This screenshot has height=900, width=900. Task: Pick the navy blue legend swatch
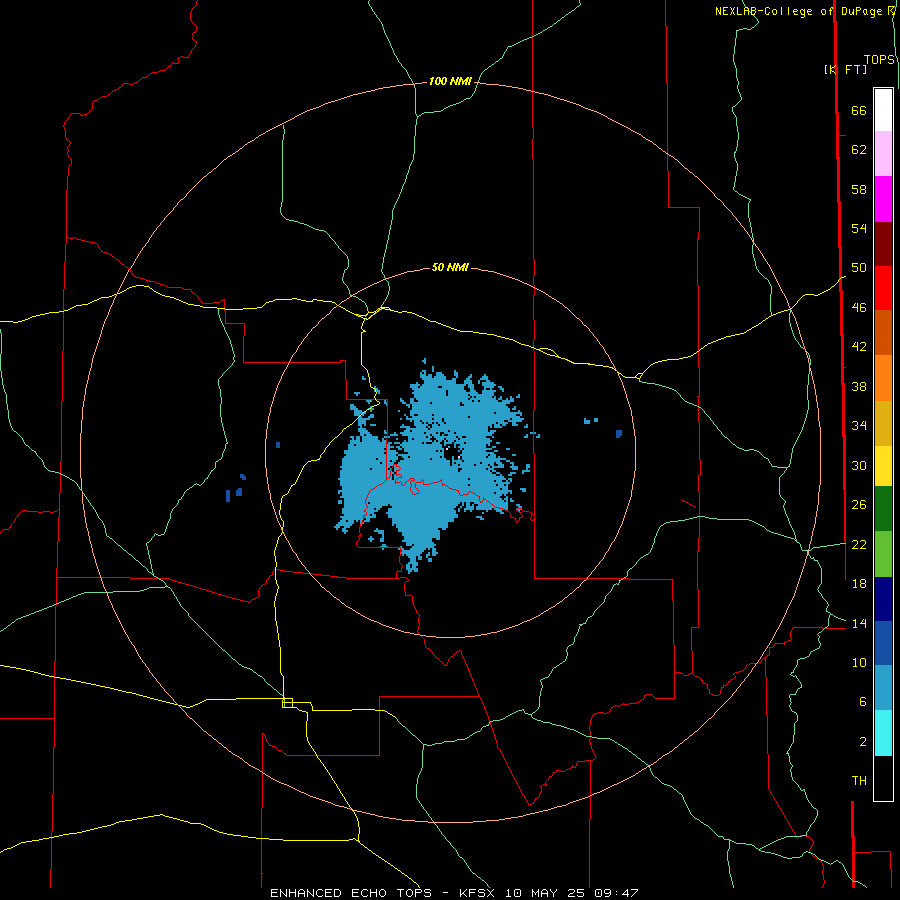click(883, 599)
